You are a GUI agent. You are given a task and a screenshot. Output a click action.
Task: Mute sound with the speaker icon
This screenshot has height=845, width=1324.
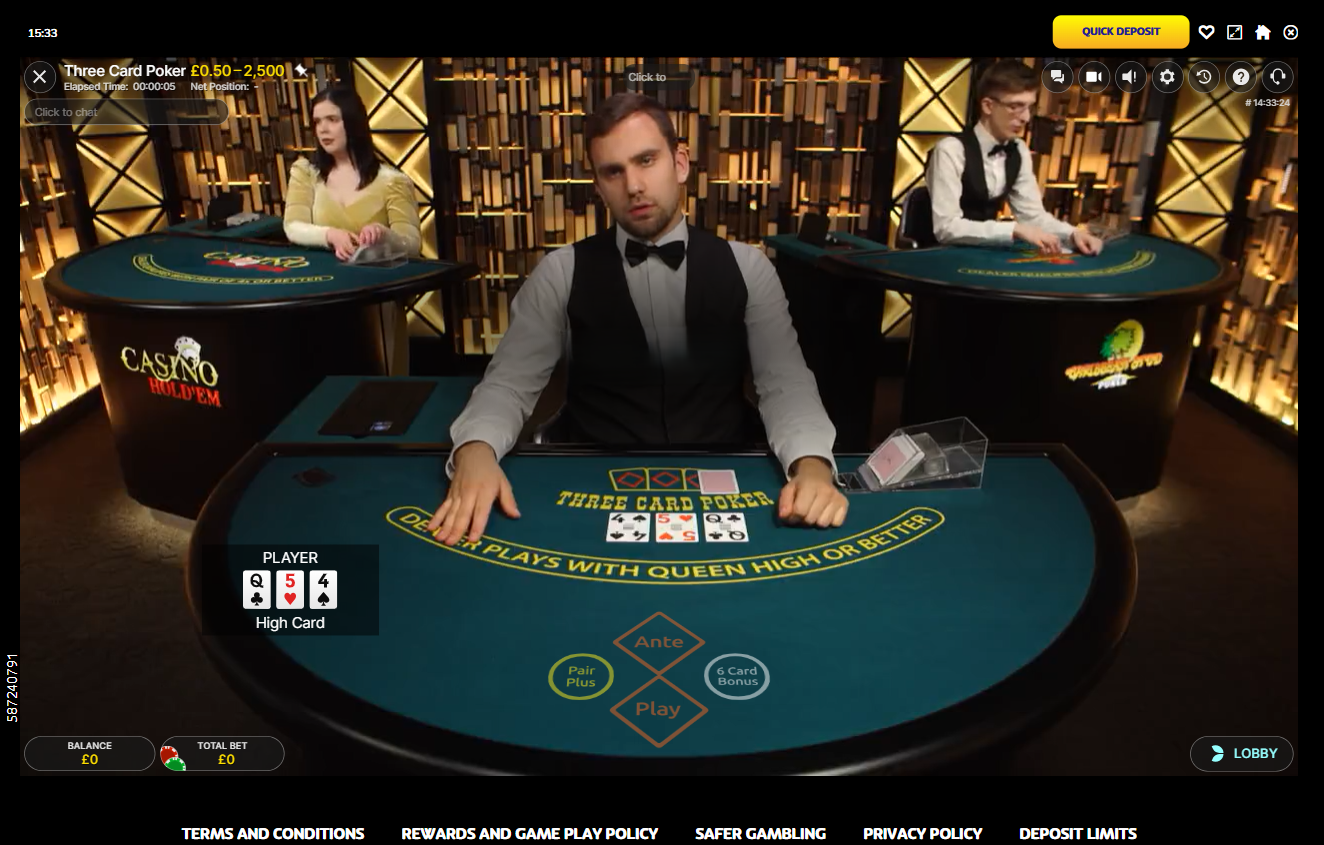[1131, 77]
